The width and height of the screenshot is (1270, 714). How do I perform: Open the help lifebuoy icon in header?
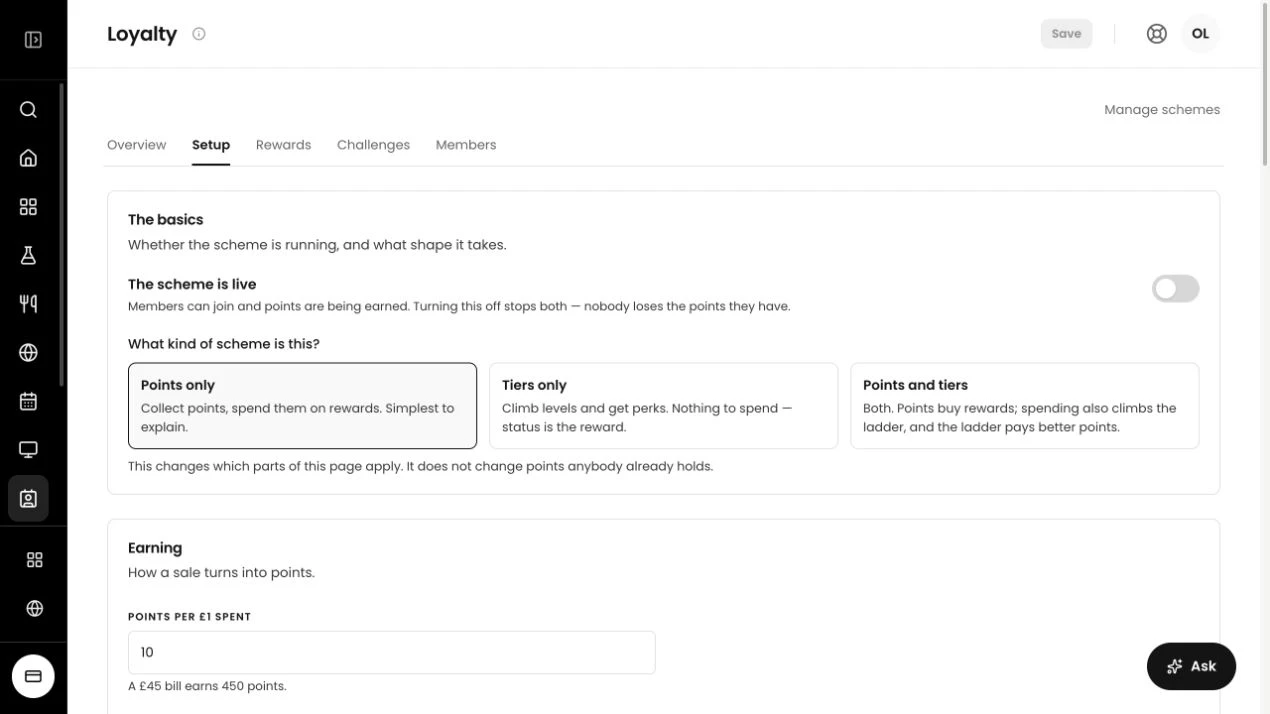1157,34
